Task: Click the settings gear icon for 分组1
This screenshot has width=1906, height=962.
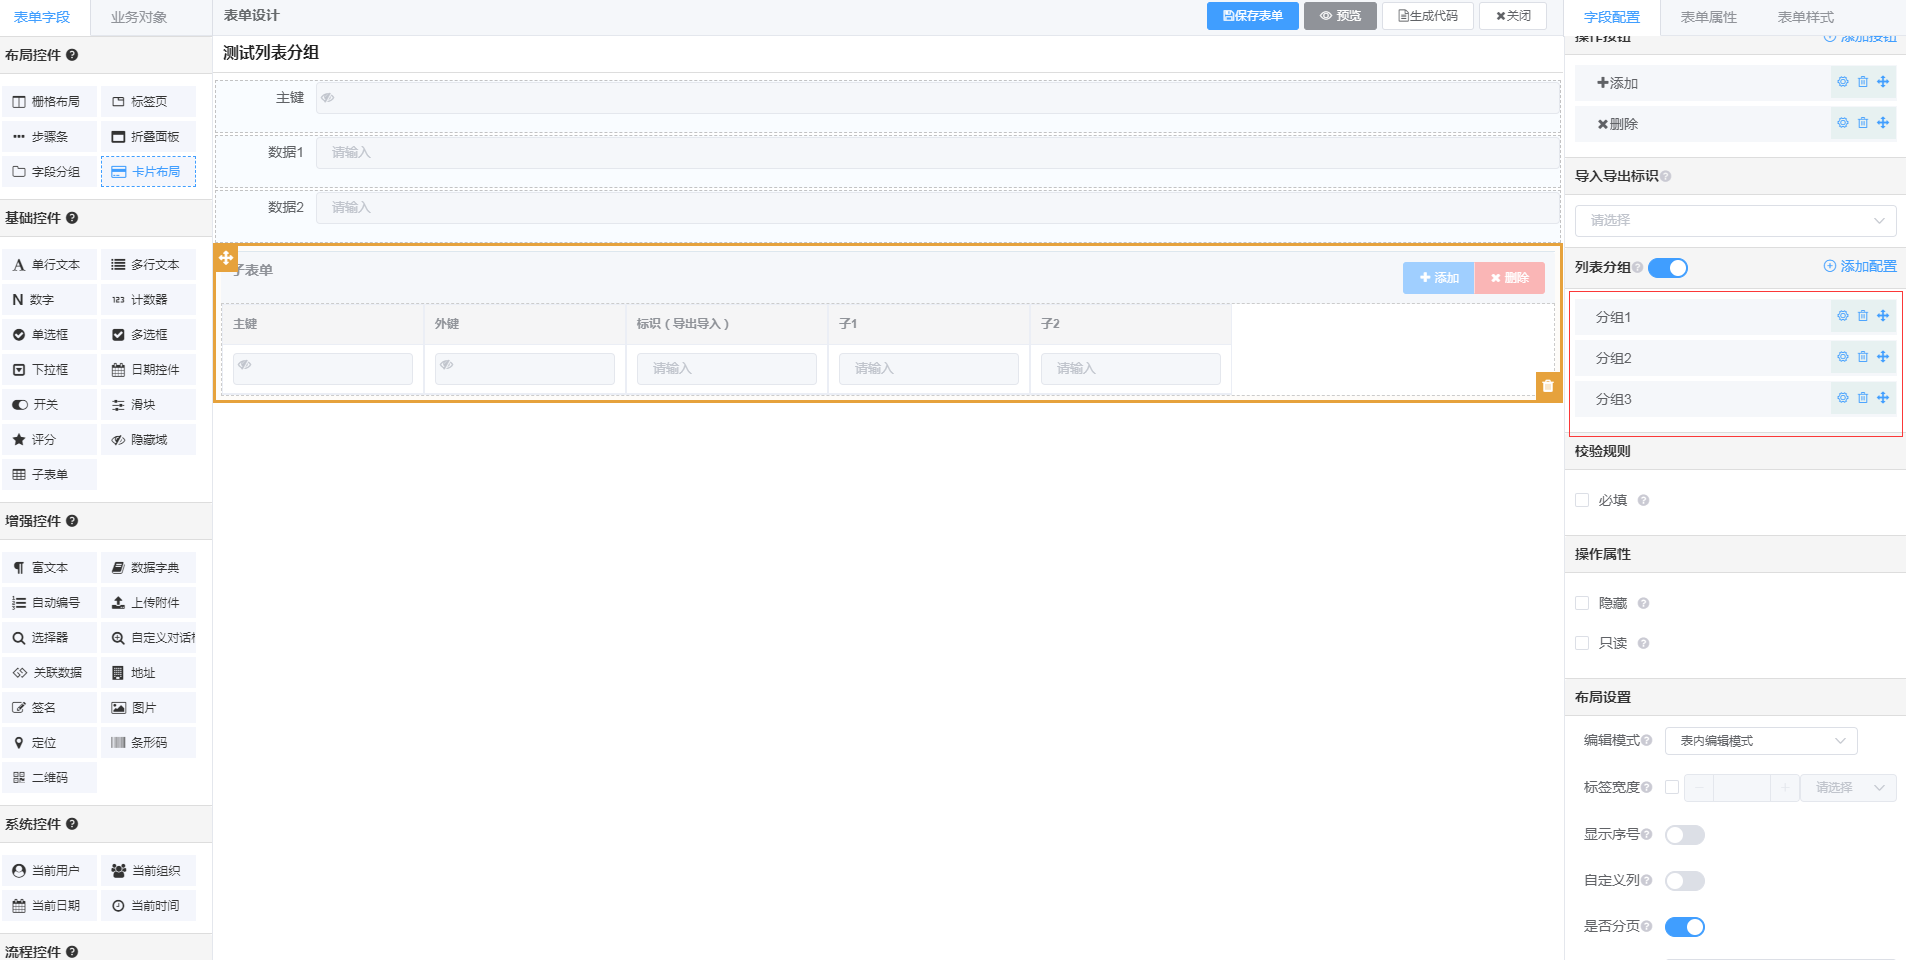Action: (x=1842, y=316)
